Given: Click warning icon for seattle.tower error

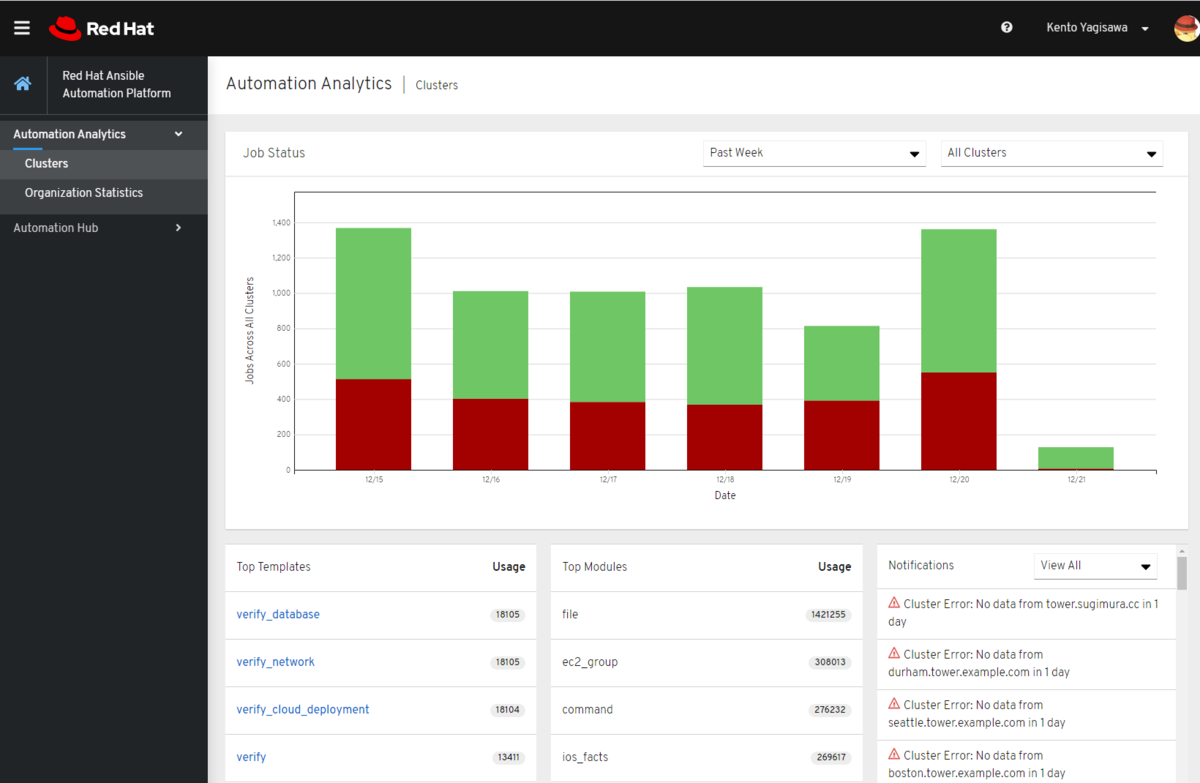Looking at the screenshot, I should pyautogui.click(x=894, y=703).
